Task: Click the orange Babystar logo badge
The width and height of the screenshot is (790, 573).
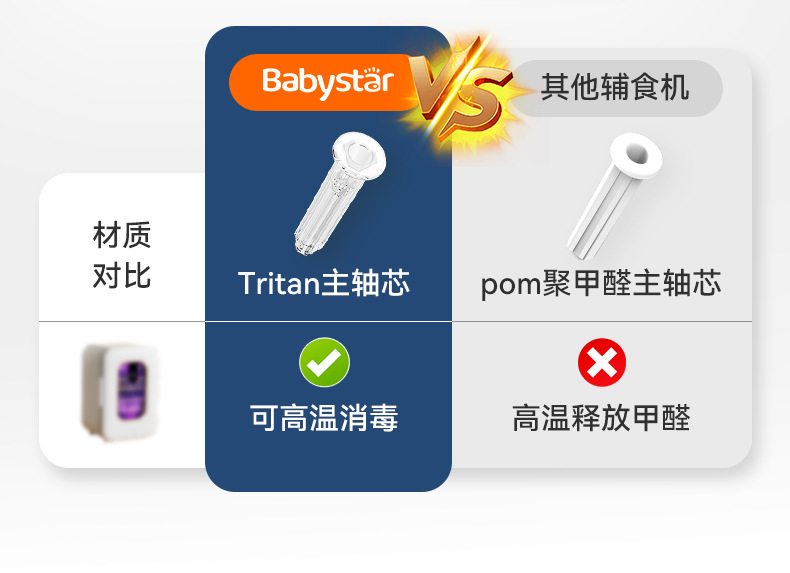Action: [325, 82]
